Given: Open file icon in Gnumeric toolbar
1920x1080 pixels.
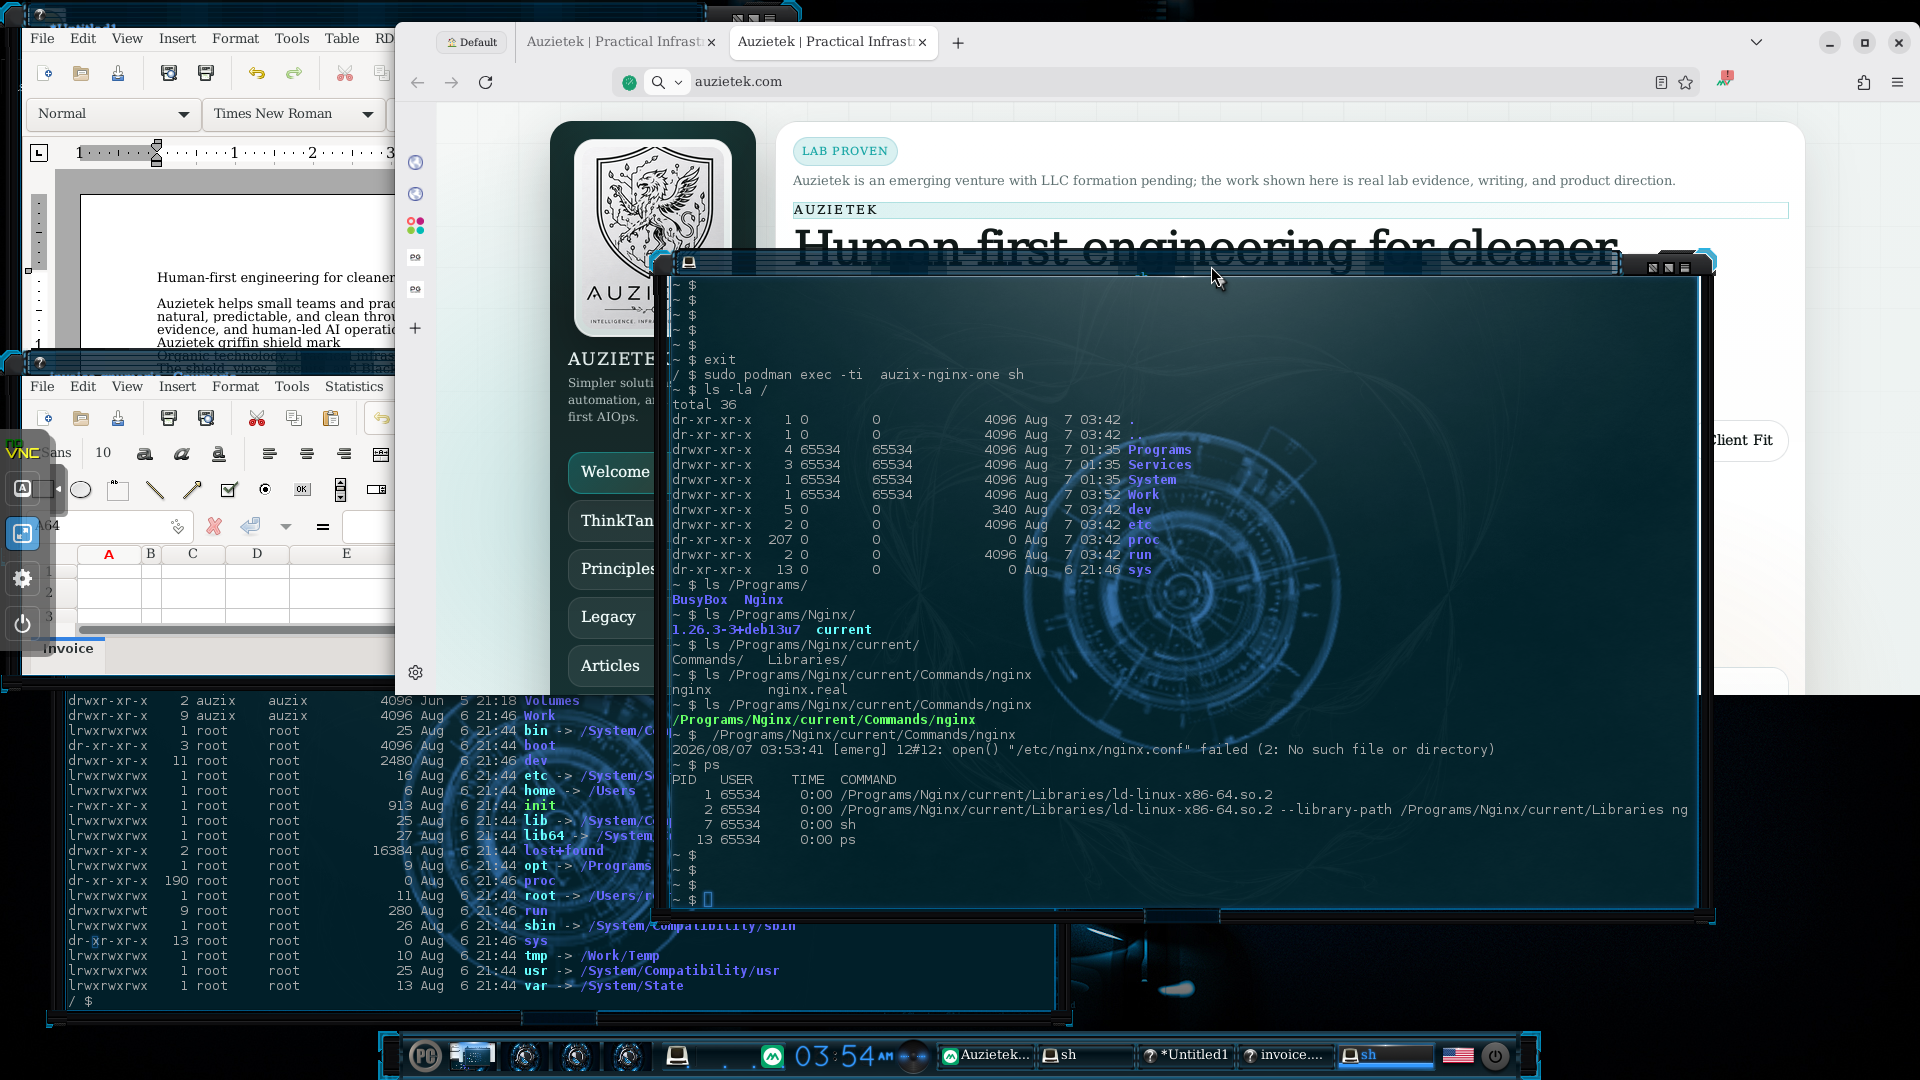Looking at the screenshot, I should tap(81, 418).
